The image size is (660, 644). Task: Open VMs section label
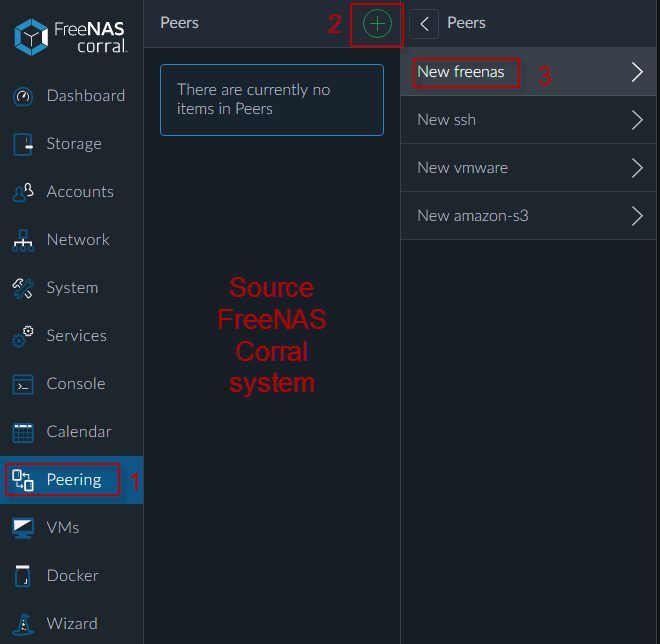(63, 528)
